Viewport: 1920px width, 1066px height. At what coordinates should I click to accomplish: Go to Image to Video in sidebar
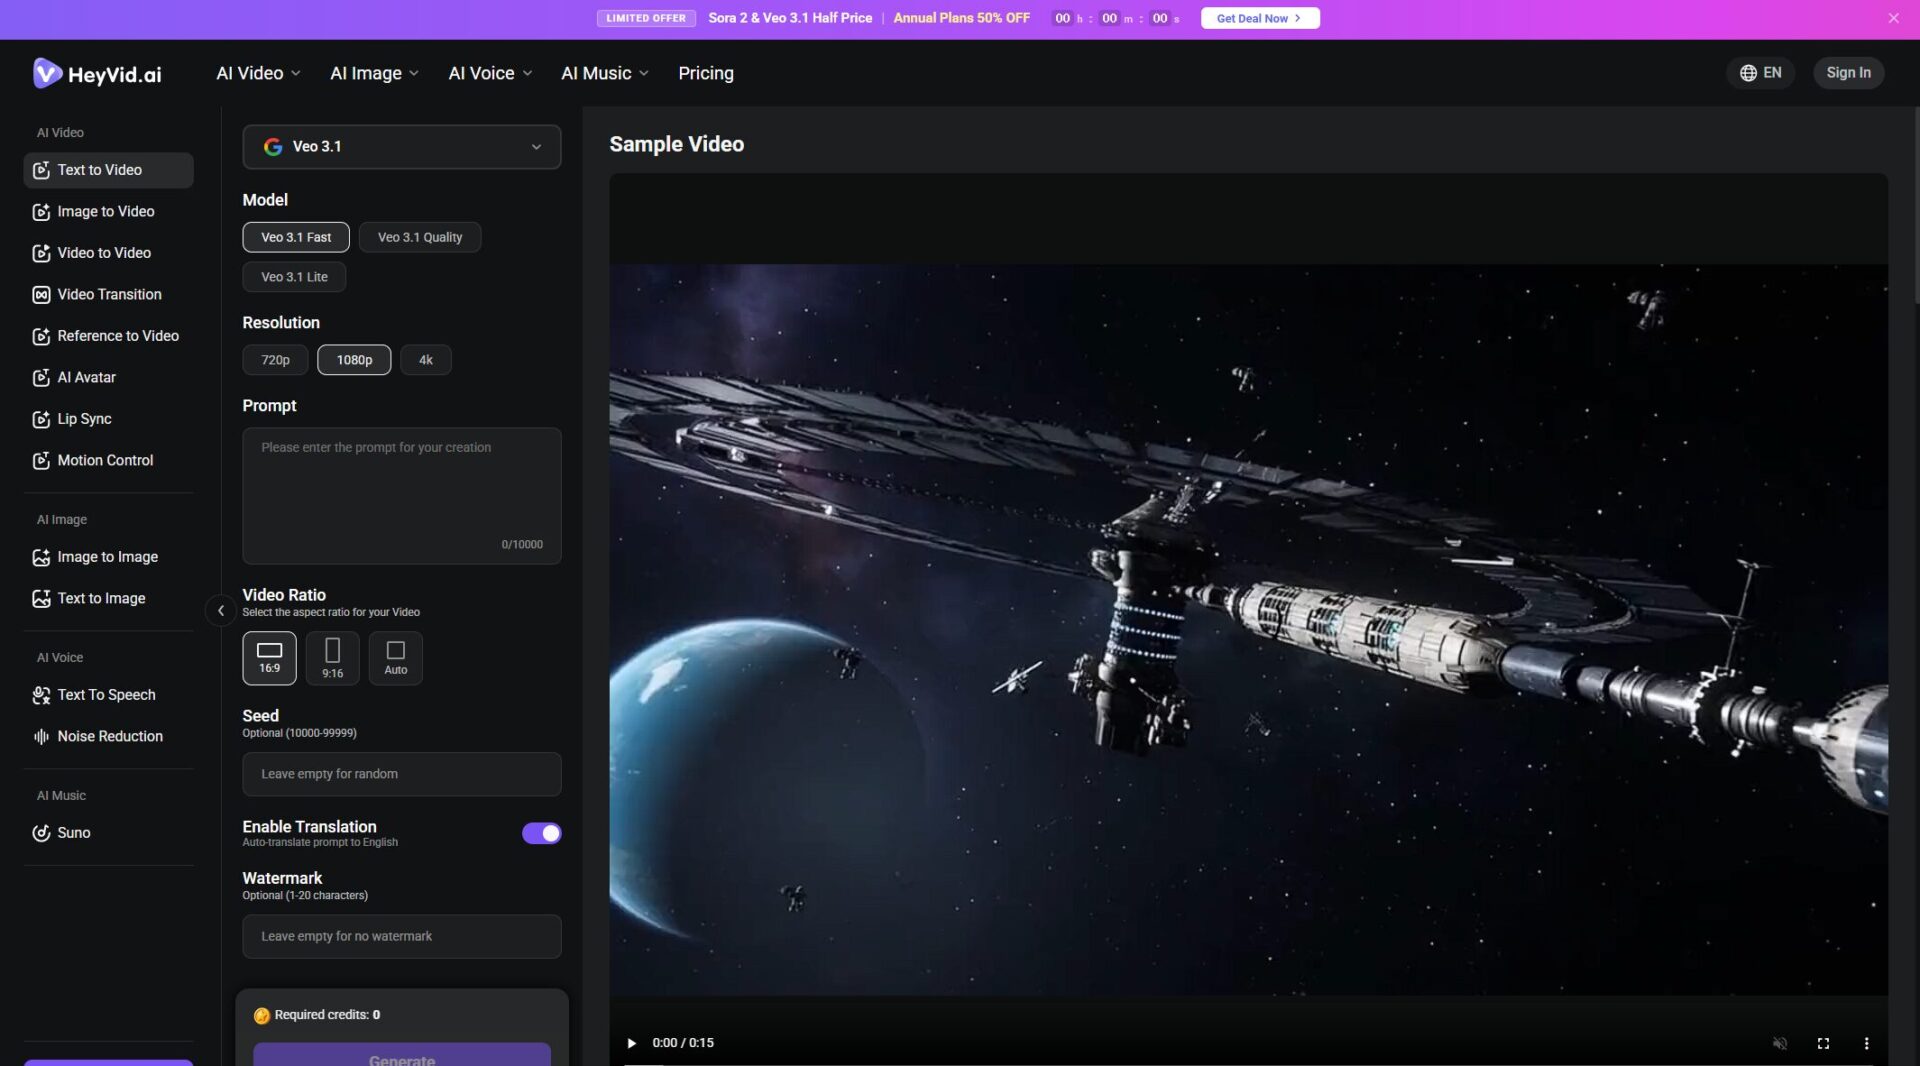coord(105,211)
